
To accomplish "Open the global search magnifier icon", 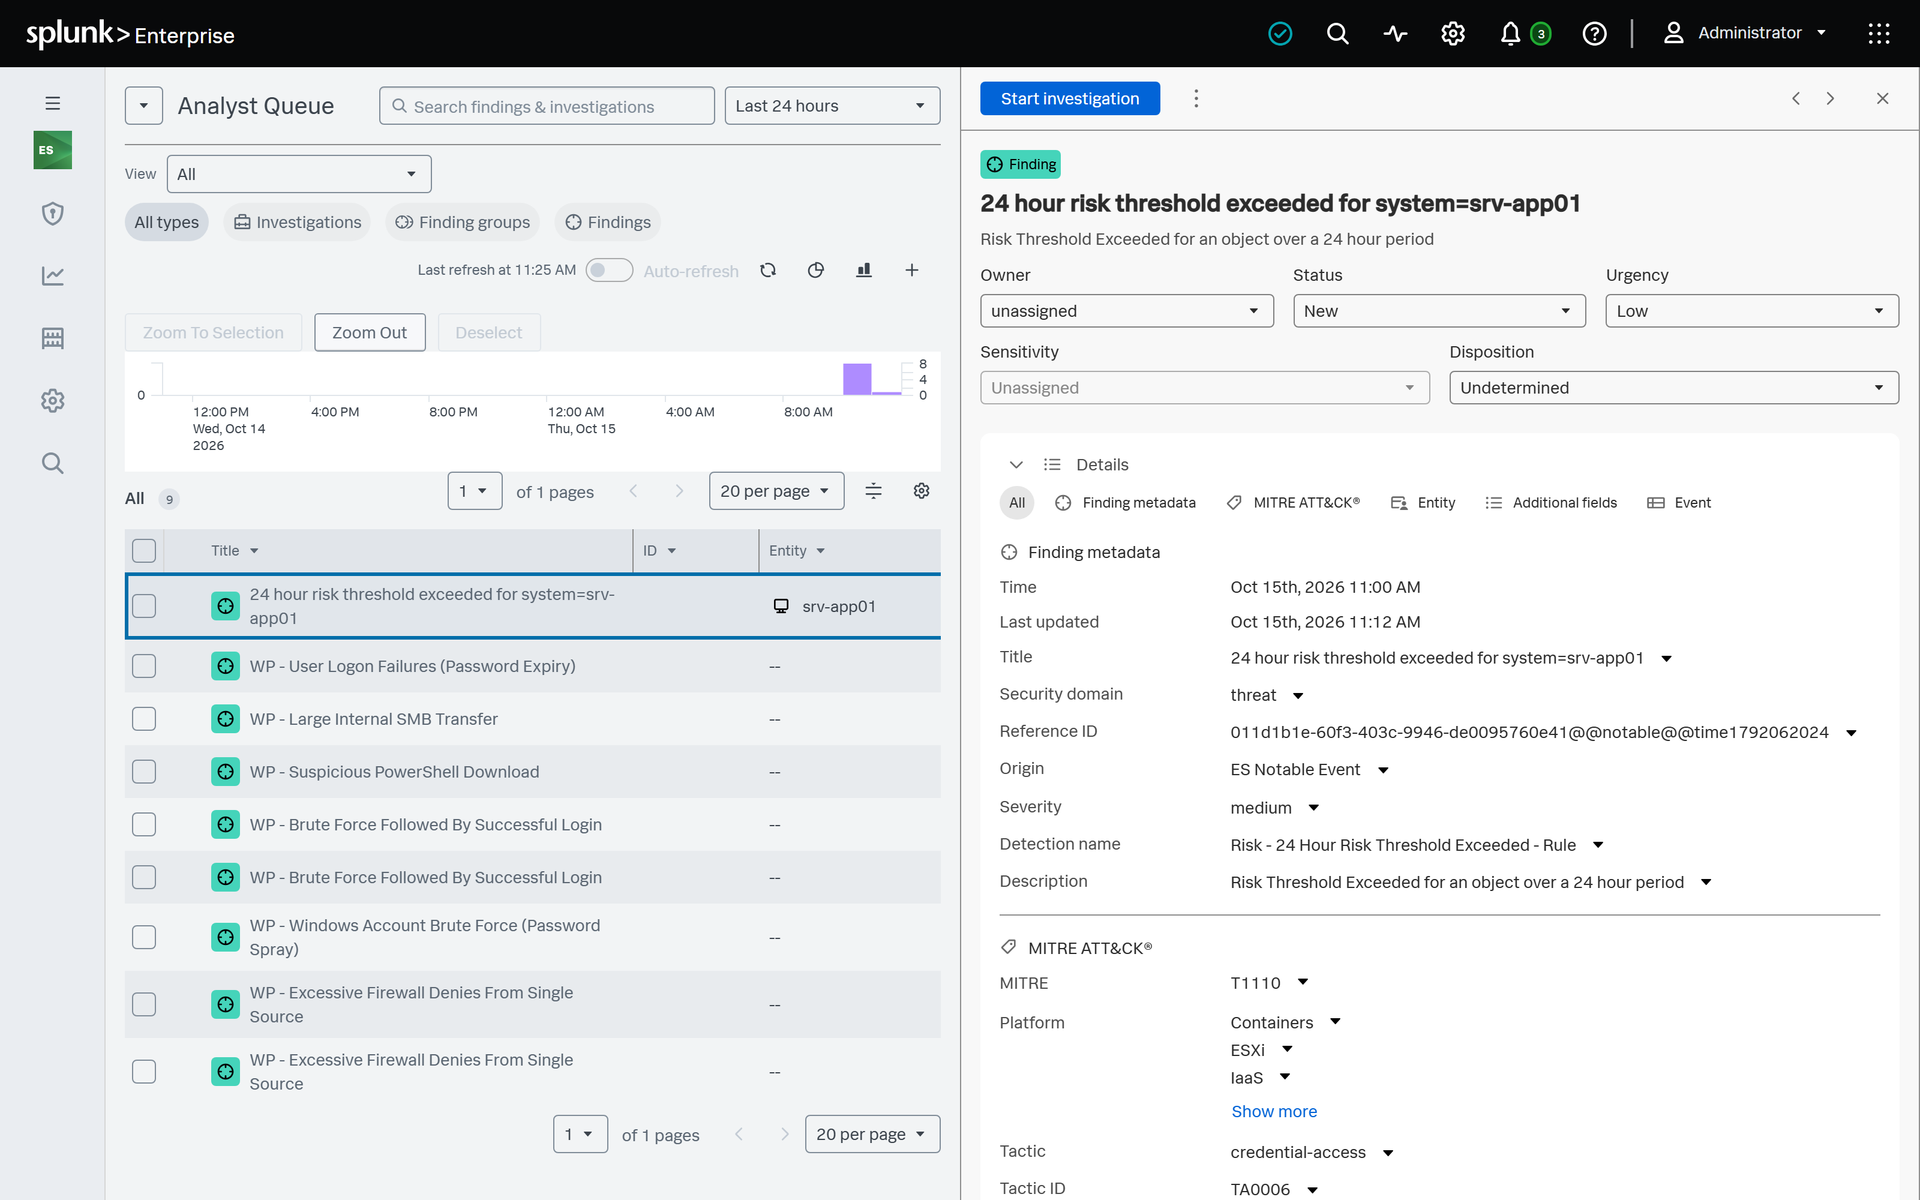I will [x=1337, y=34].
